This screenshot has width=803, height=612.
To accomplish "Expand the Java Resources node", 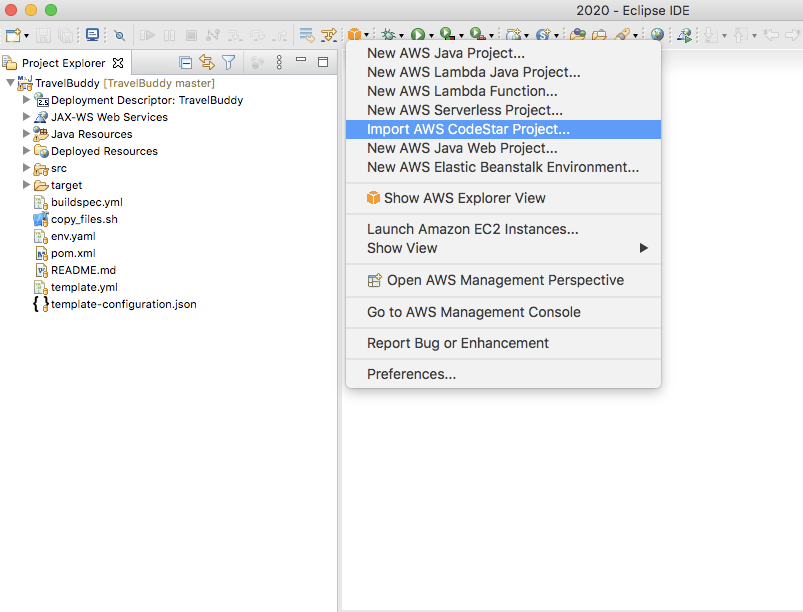I will pos(26,133).
